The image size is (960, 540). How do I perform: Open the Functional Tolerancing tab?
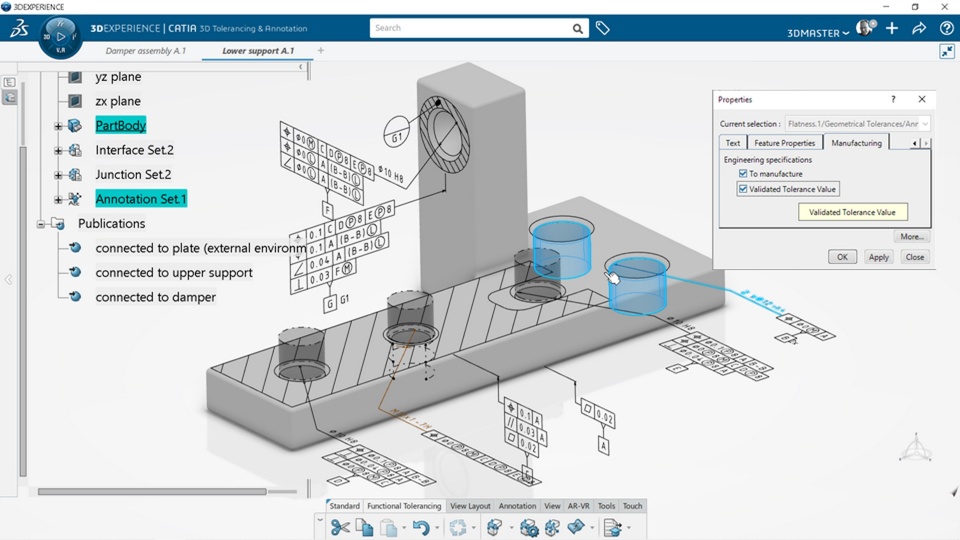pyautogui.click(x=404, y=506)
